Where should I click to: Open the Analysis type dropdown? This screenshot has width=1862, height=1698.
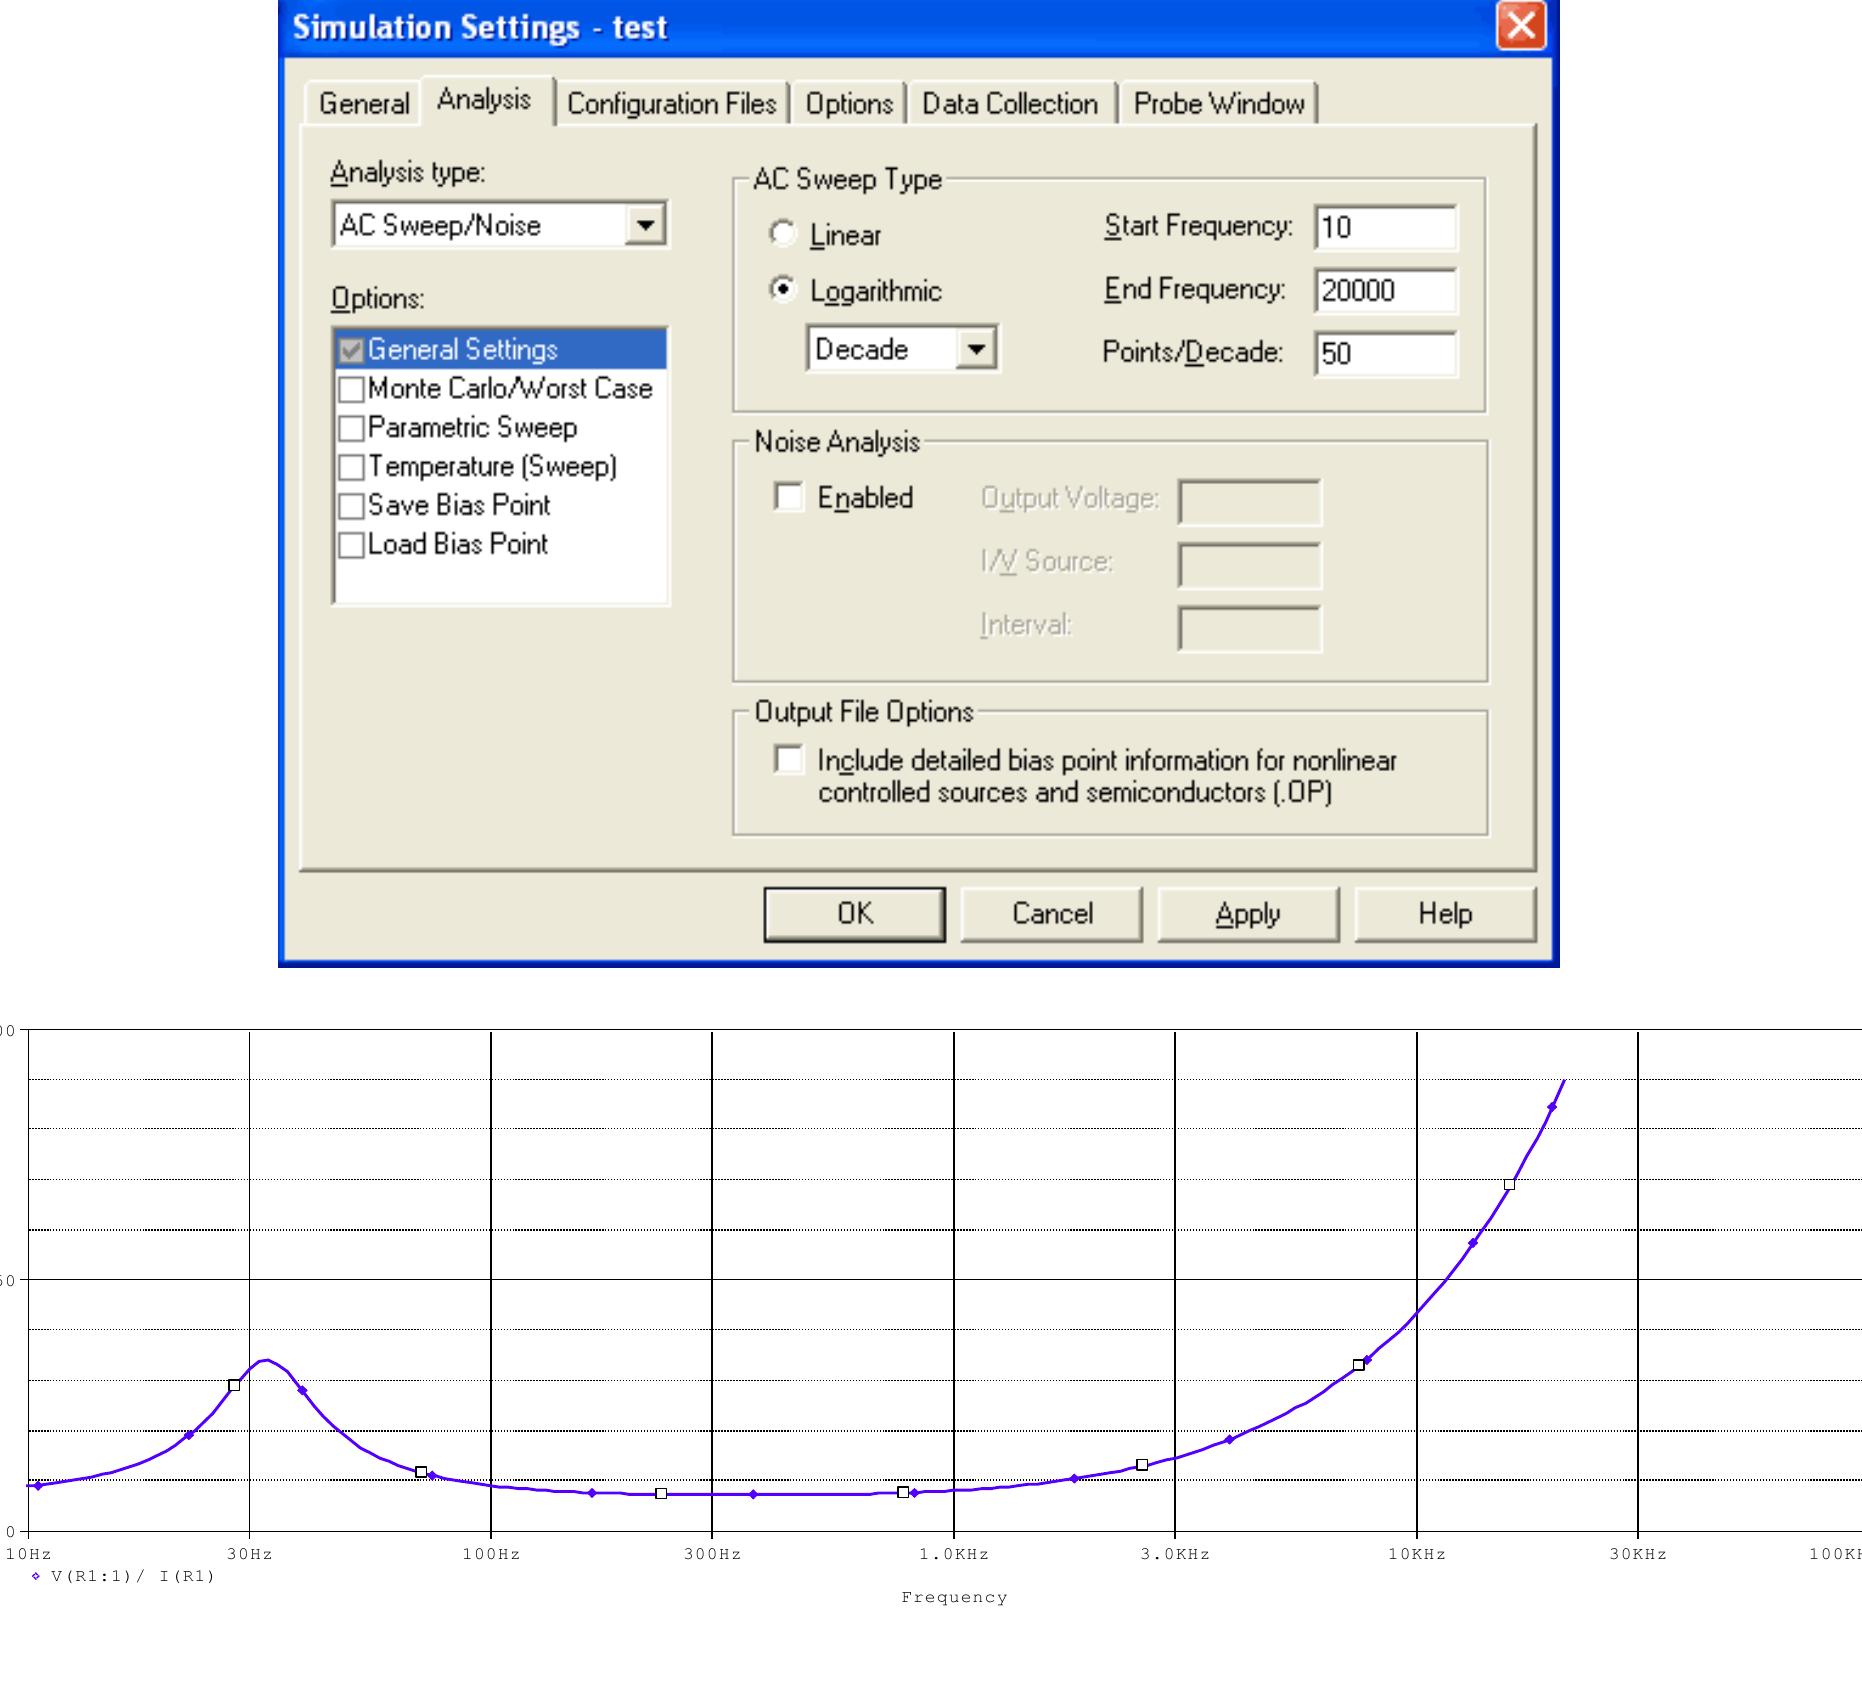click(645, 225)
